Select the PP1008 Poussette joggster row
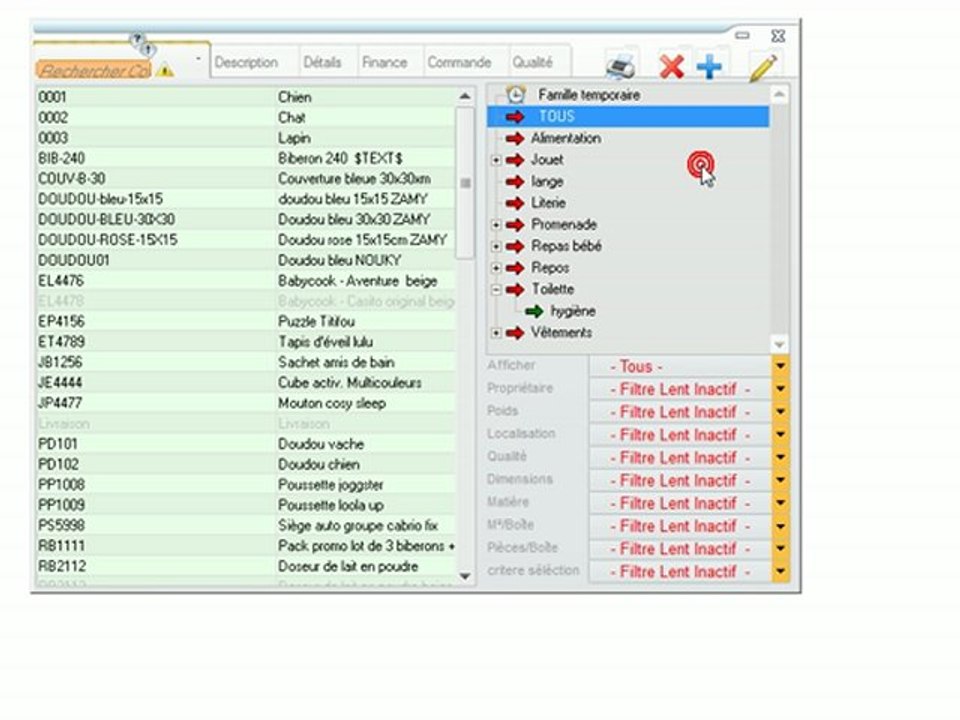The image size is (960, 720). (x=245, y=485)
